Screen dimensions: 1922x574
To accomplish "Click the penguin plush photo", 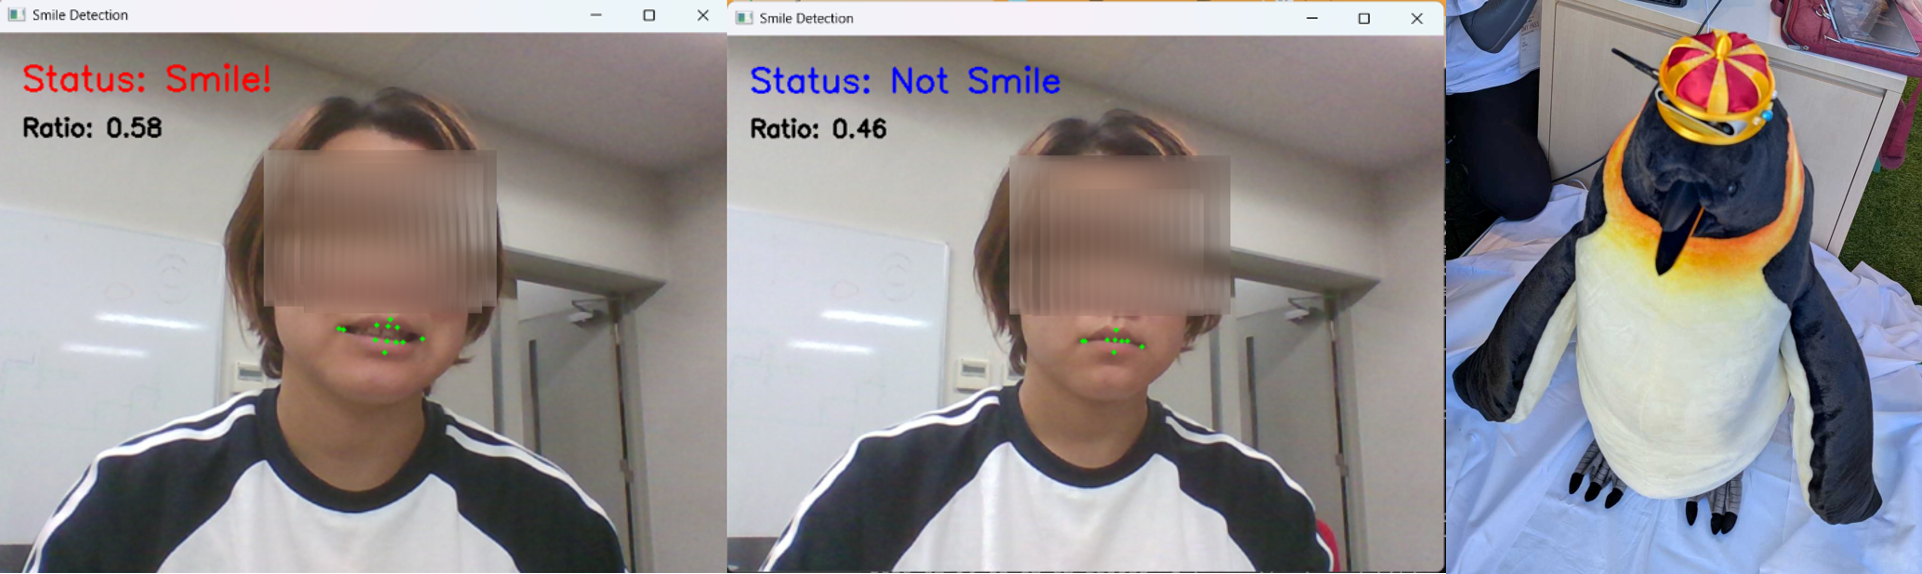I will tap(1684, 287).
